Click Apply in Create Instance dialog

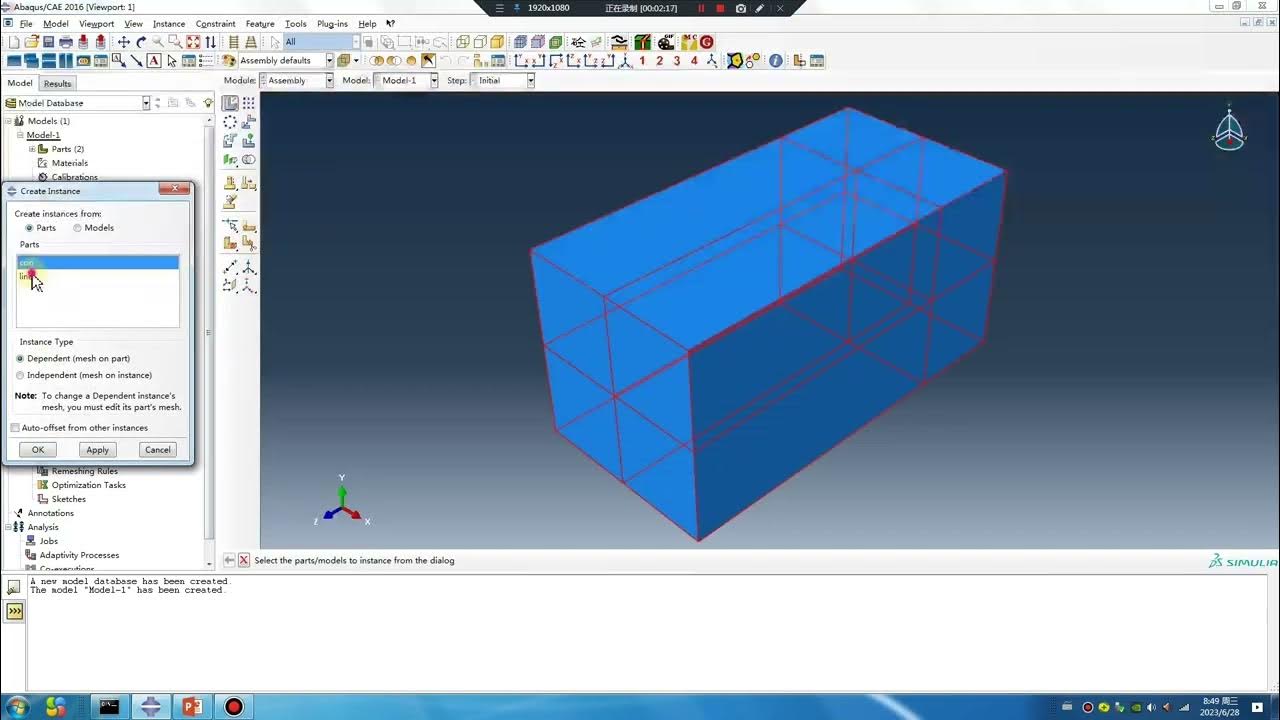coord(98,450)
